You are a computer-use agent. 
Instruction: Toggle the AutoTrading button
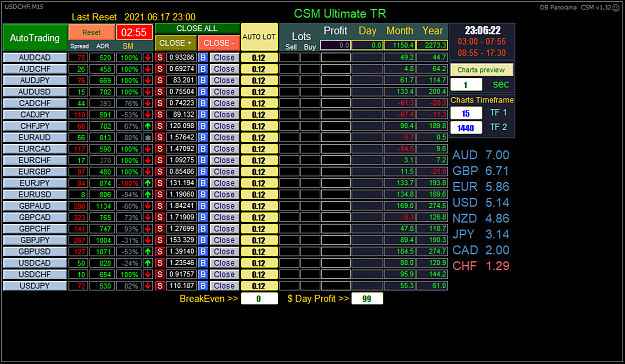(x=35, y=38)
